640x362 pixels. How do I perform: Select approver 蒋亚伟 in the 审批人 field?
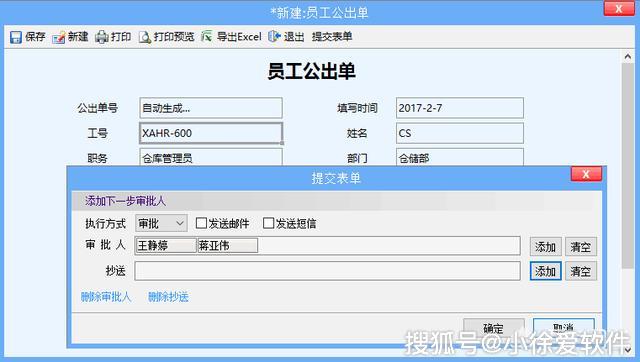[x=227, y=245]
